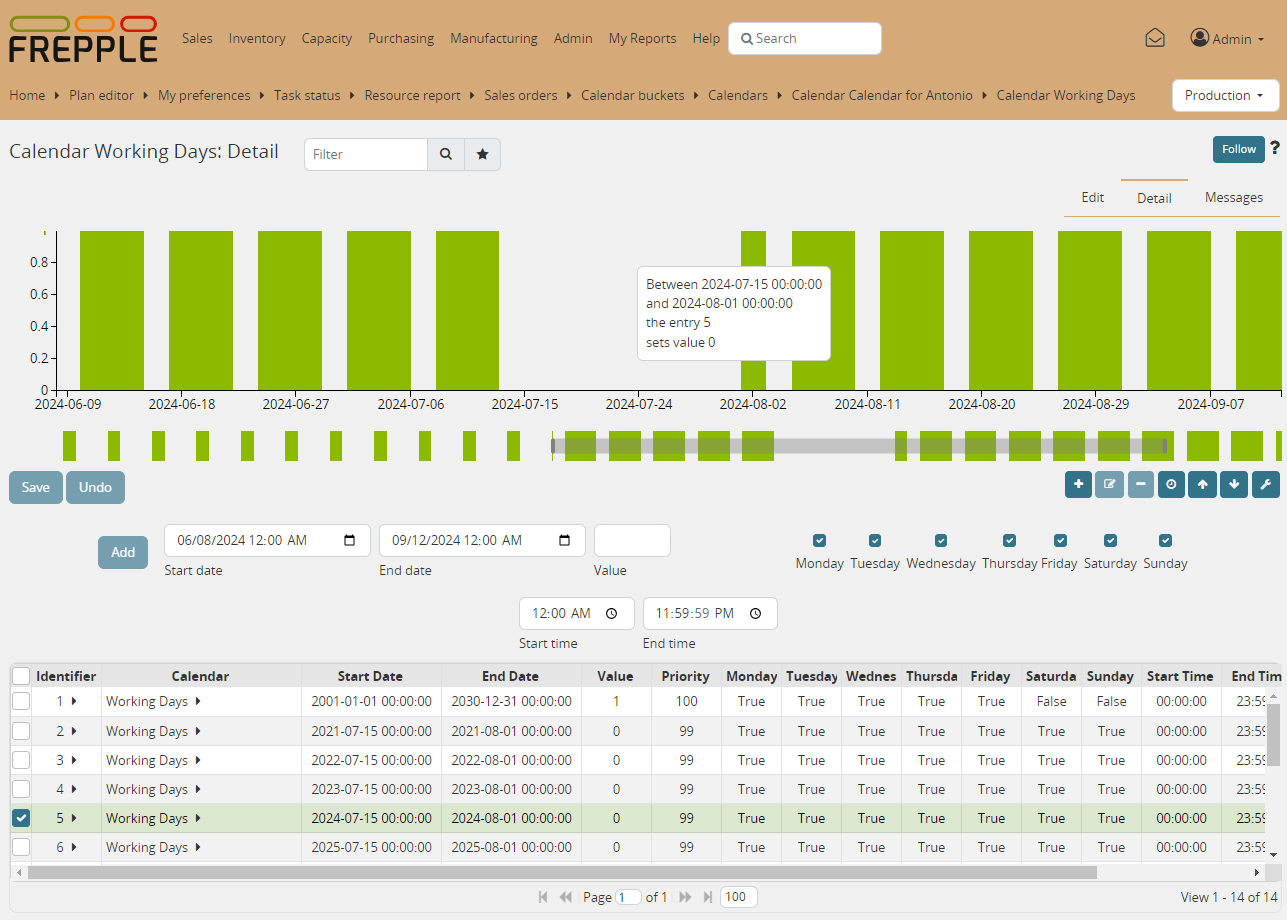This screenshot has height=920, width=1287.
Task: Go to Sales orders breadcrumb link
Action: [520, 96]
